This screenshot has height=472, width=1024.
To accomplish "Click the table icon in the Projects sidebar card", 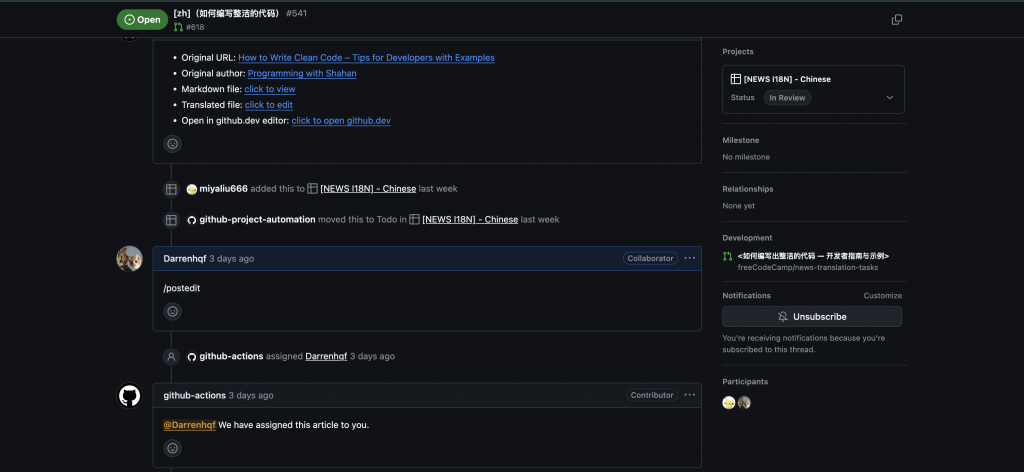I will click(x=735, y=79).
